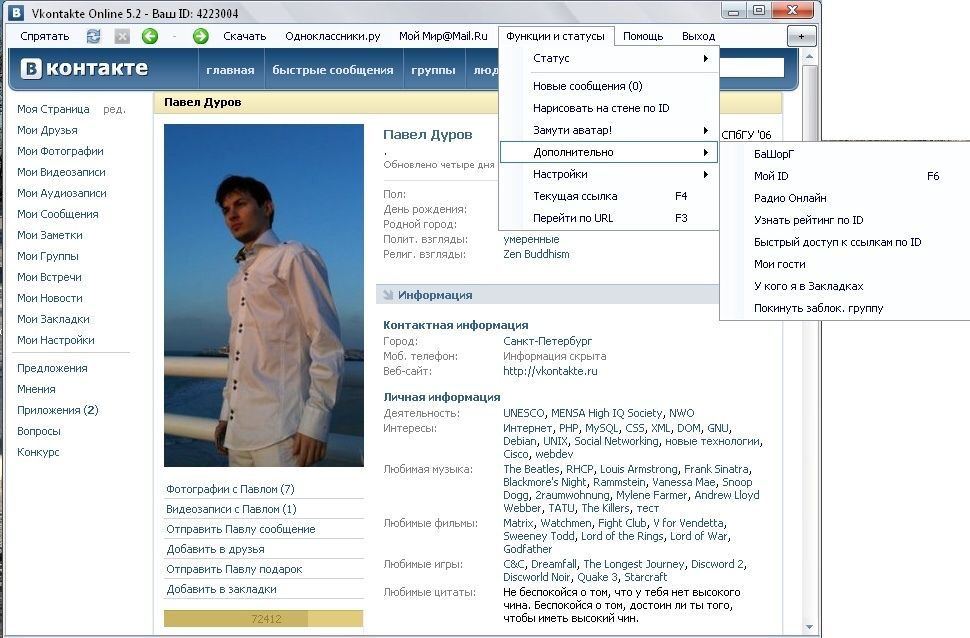The width and height of the screenshot is (970, 638).
Task: Click Отправить Павлу сообщение
Action: point(241,529)
